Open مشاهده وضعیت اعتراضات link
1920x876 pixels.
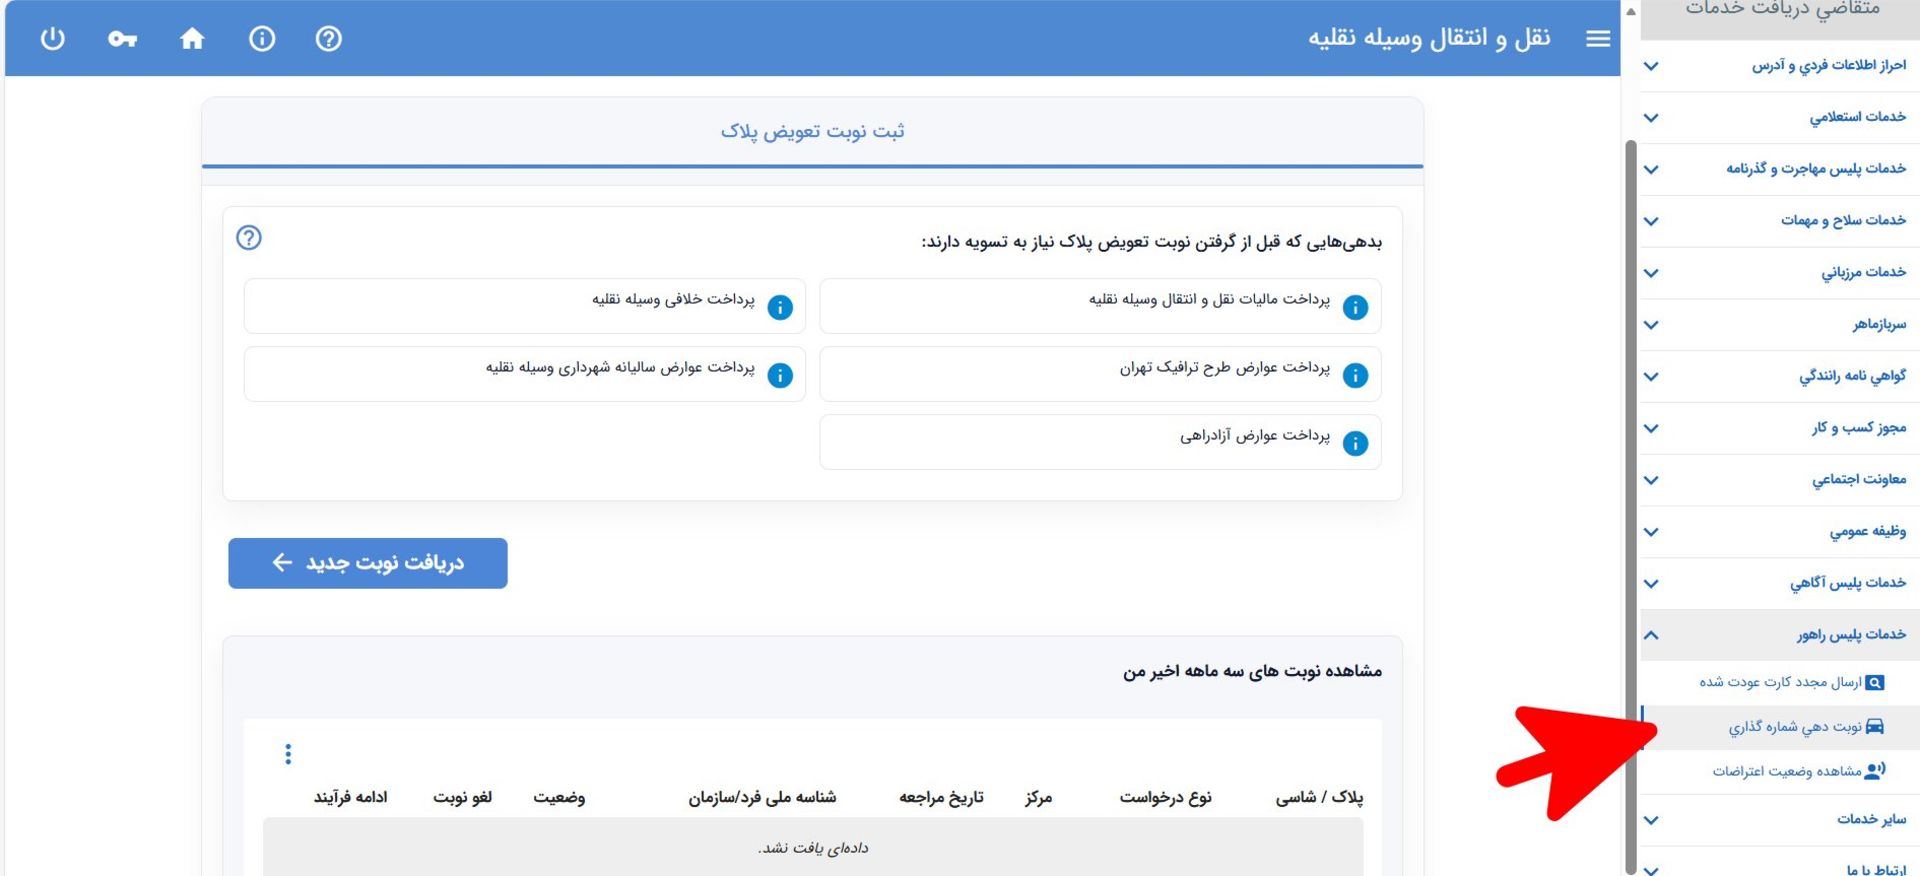[x=1786, y=771]
